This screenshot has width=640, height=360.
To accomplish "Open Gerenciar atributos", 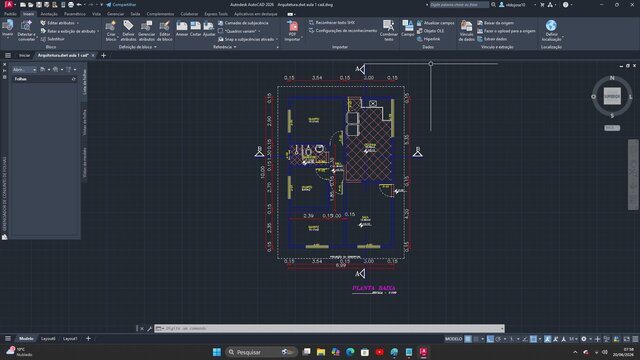I will click(x=146, y=31).
